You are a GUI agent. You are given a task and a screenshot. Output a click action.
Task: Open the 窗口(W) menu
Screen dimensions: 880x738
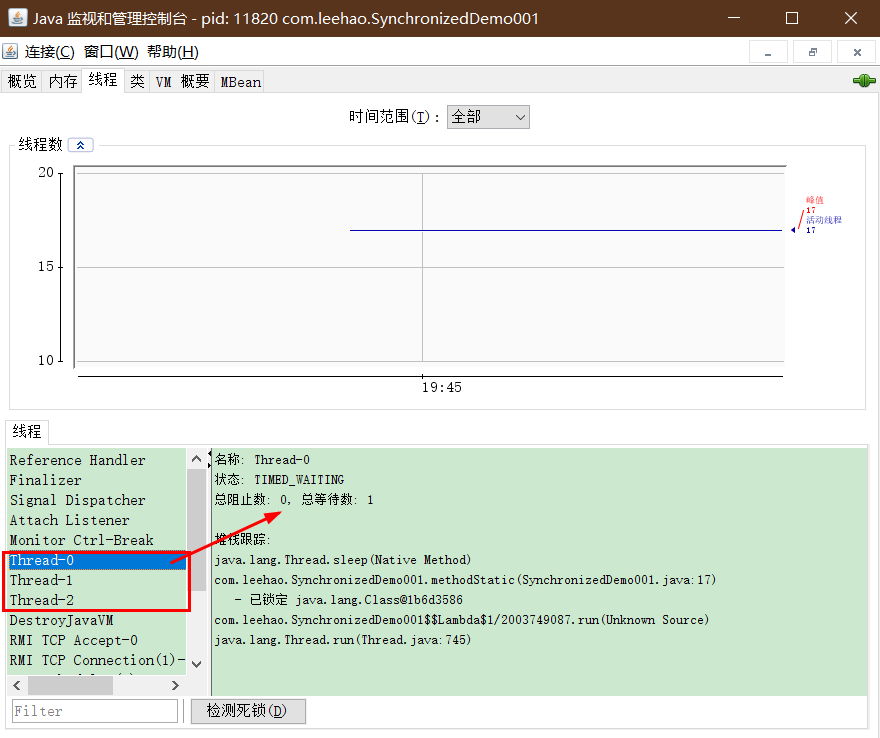click(111, 52)
